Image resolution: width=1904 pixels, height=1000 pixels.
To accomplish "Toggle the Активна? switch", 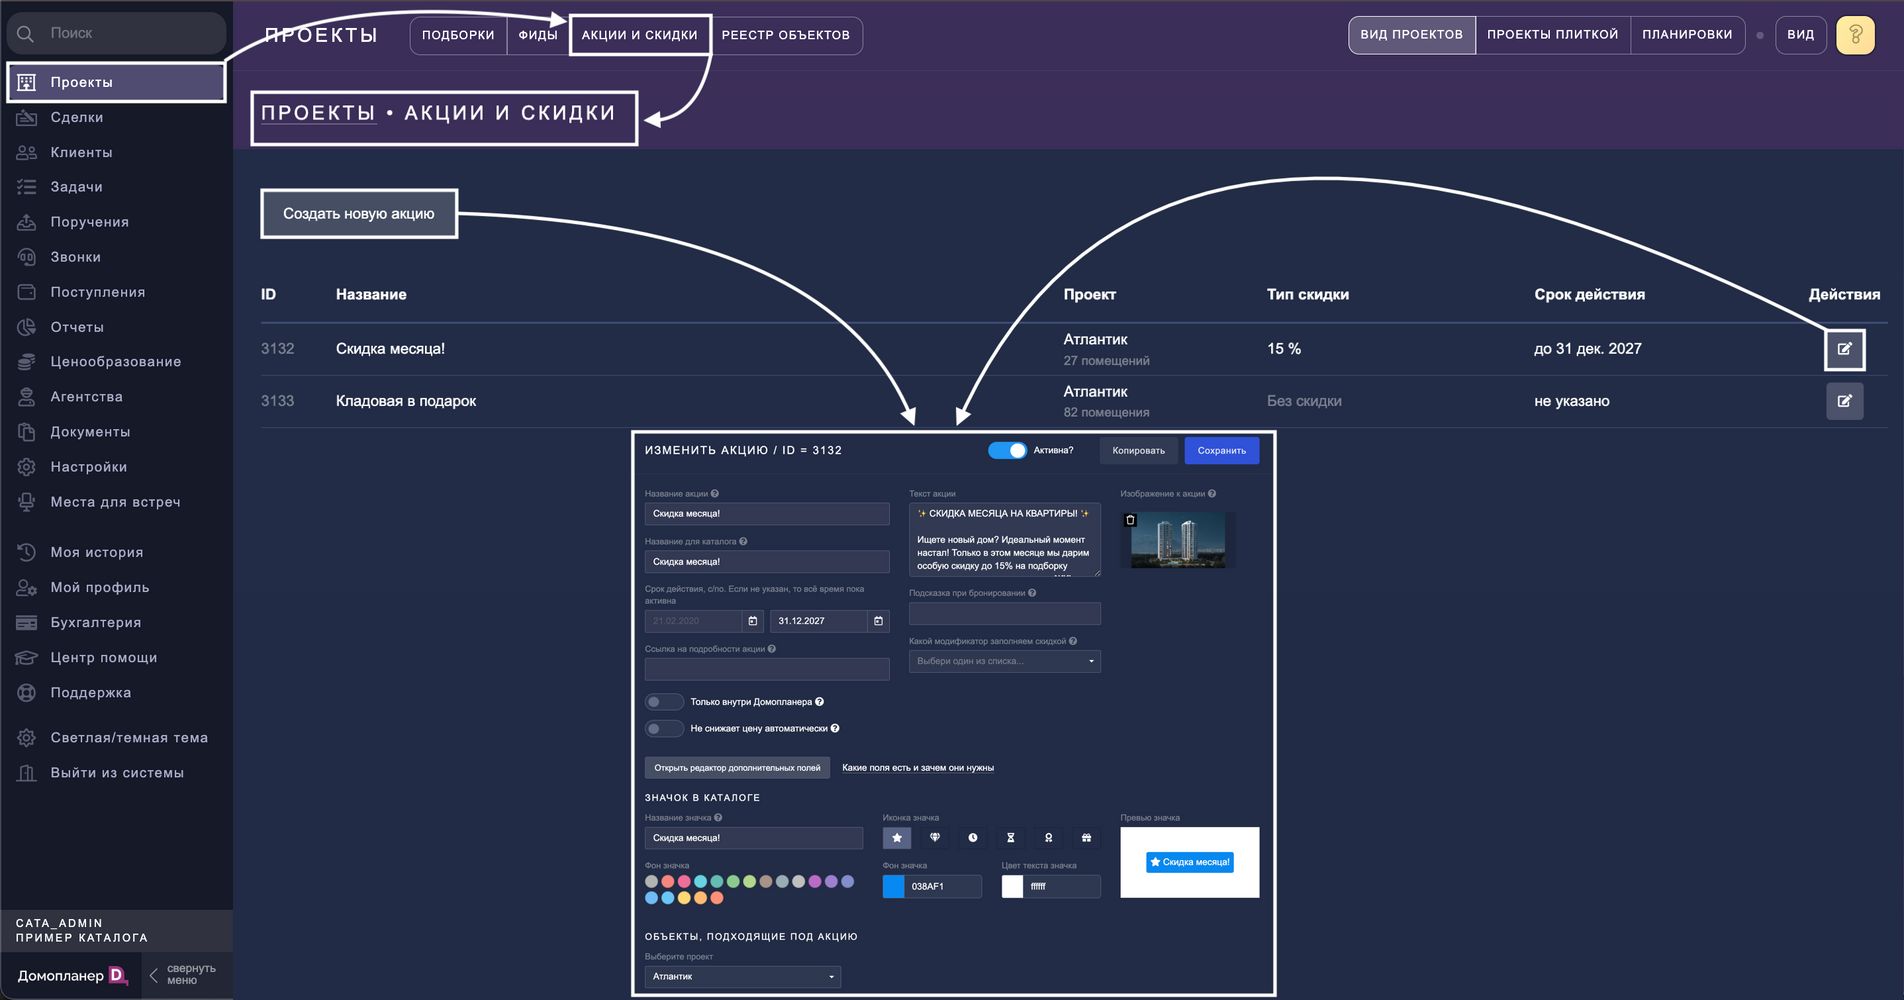I will 1007,450.
